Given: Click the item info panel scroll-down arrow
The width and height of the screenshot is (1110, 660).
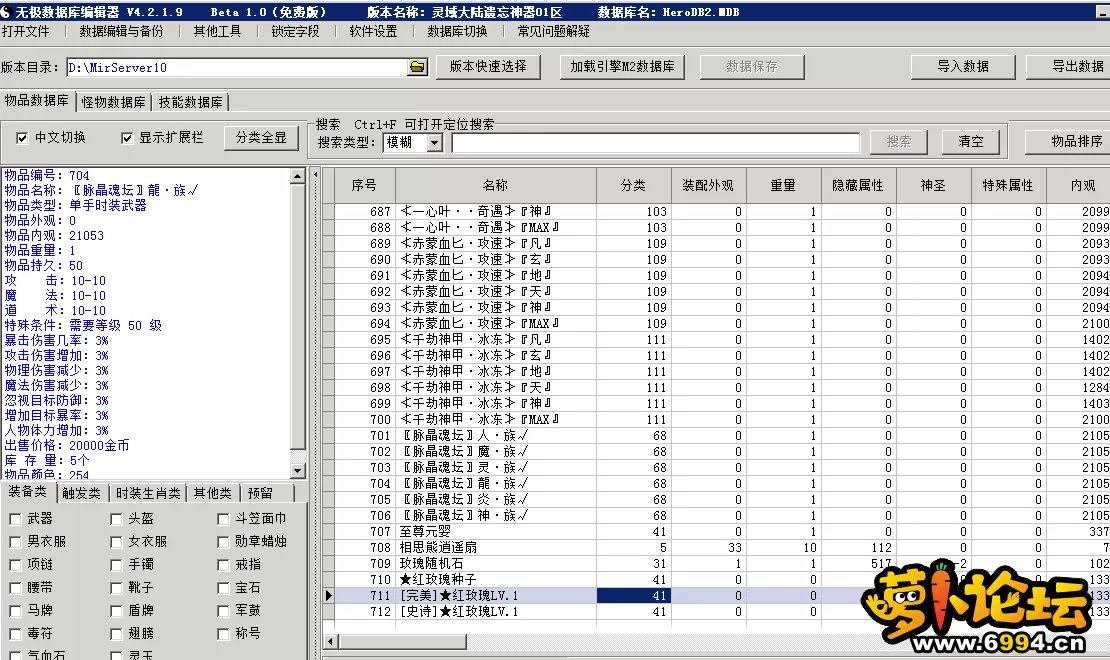Looking at the screenshot, I should click(x=297, y=470).
